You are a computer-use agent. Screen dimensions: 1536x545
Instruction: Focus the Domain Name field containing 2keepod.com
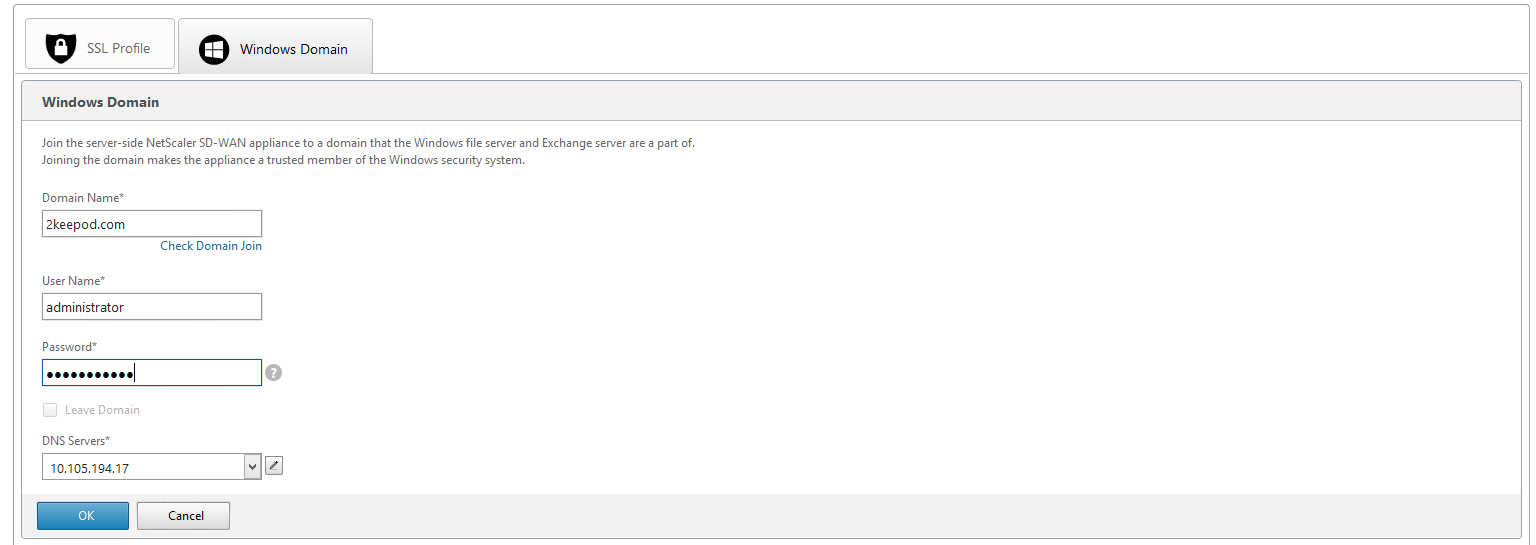click(152, 224)
